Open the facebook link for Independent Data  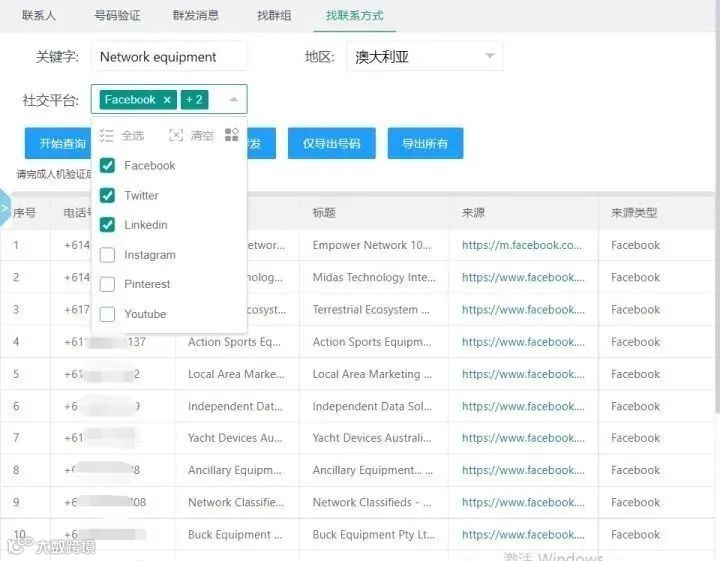[523, 406]
